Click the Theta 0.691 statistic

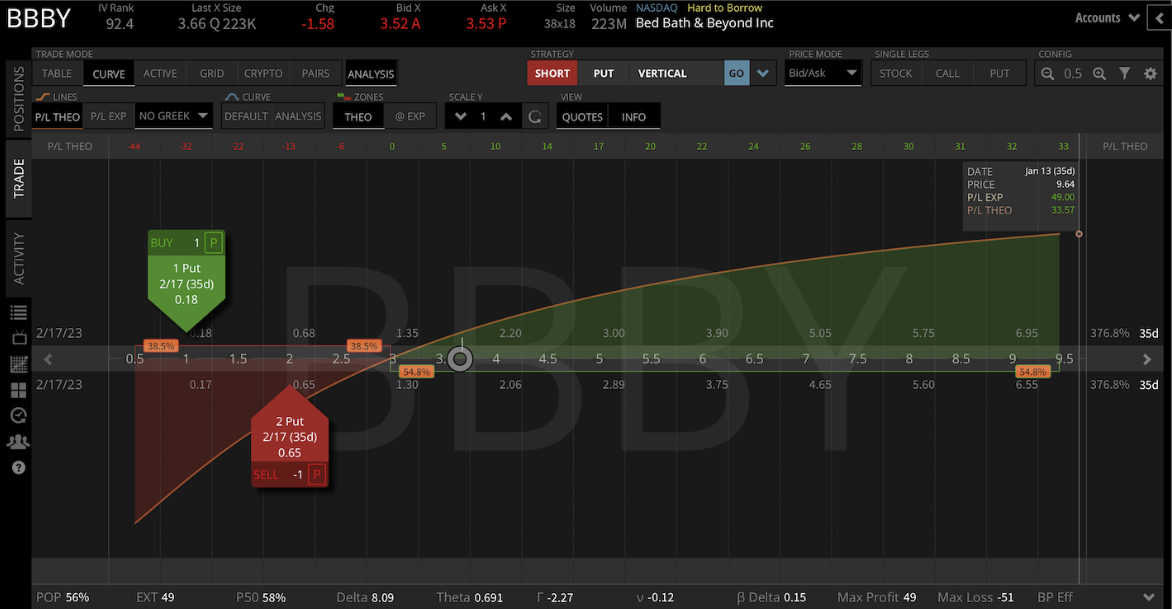pos(469,597)
